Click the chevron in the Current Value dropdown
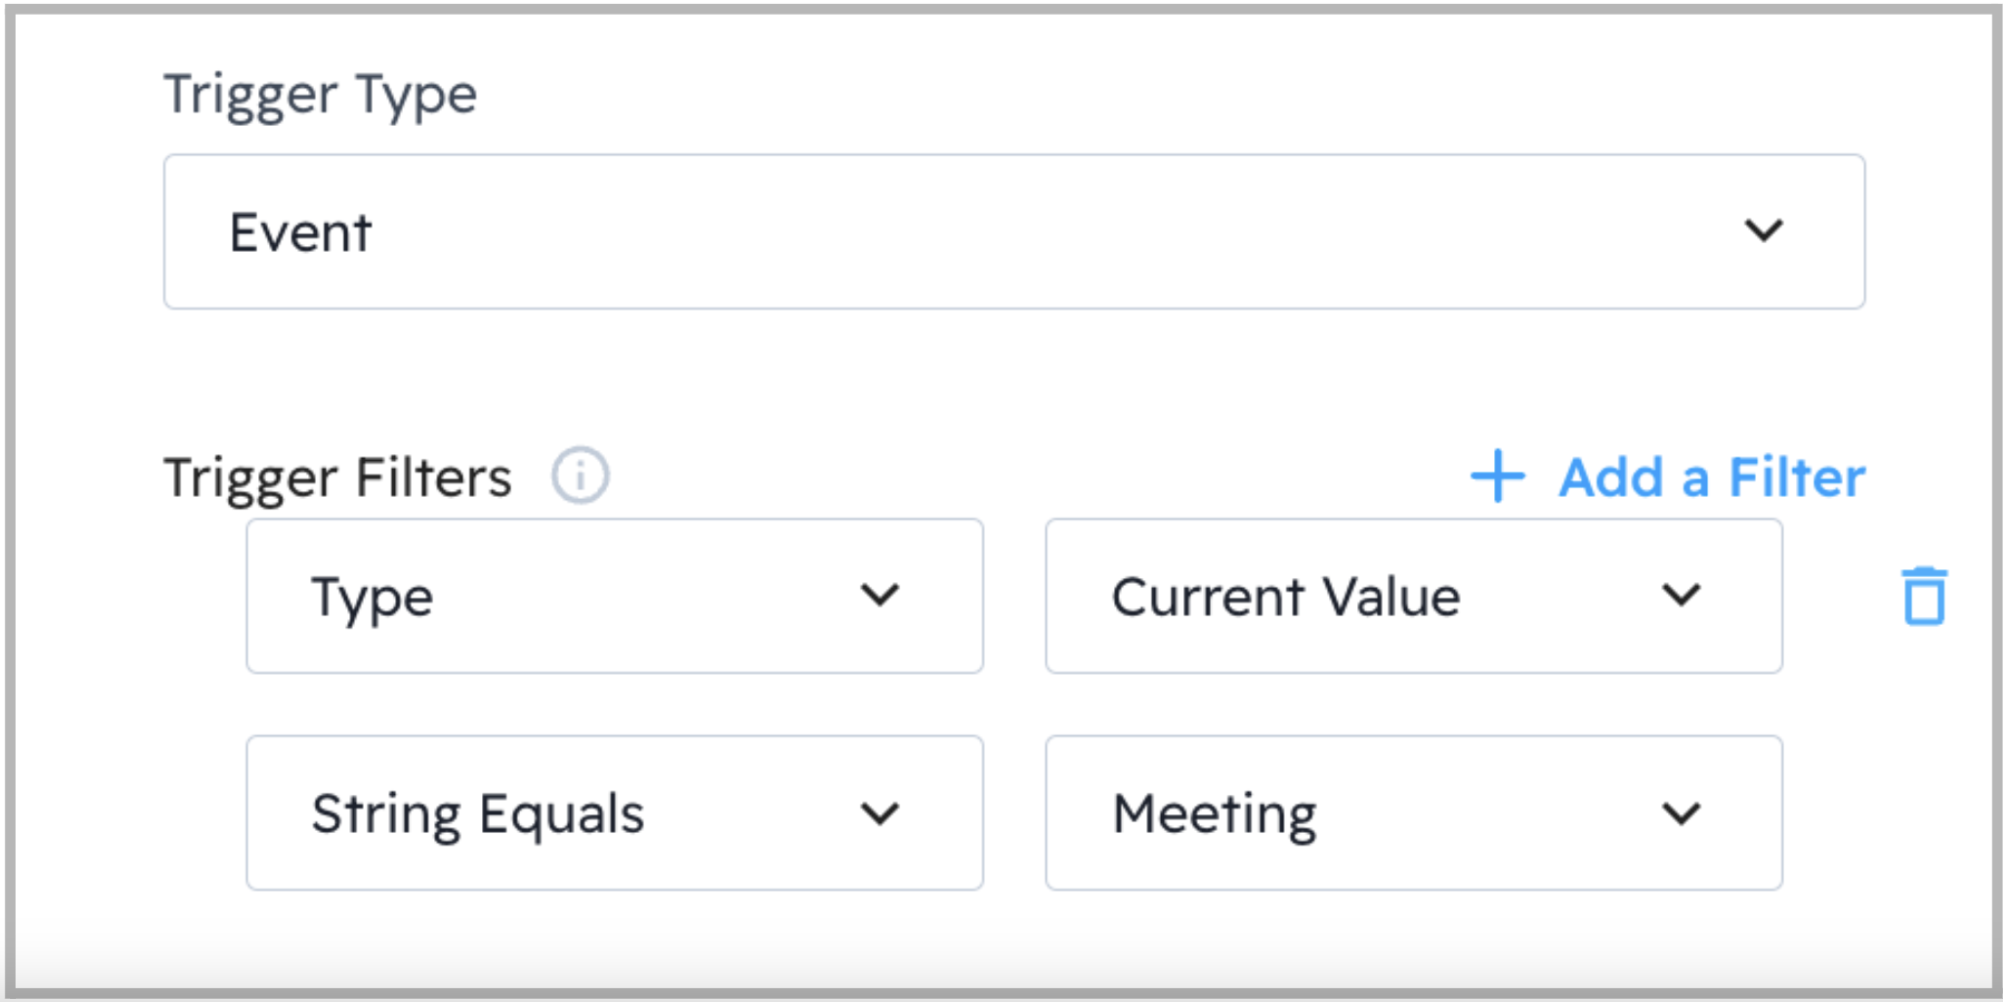This screenshot has height=1002, width=2003. [1681, 596]
